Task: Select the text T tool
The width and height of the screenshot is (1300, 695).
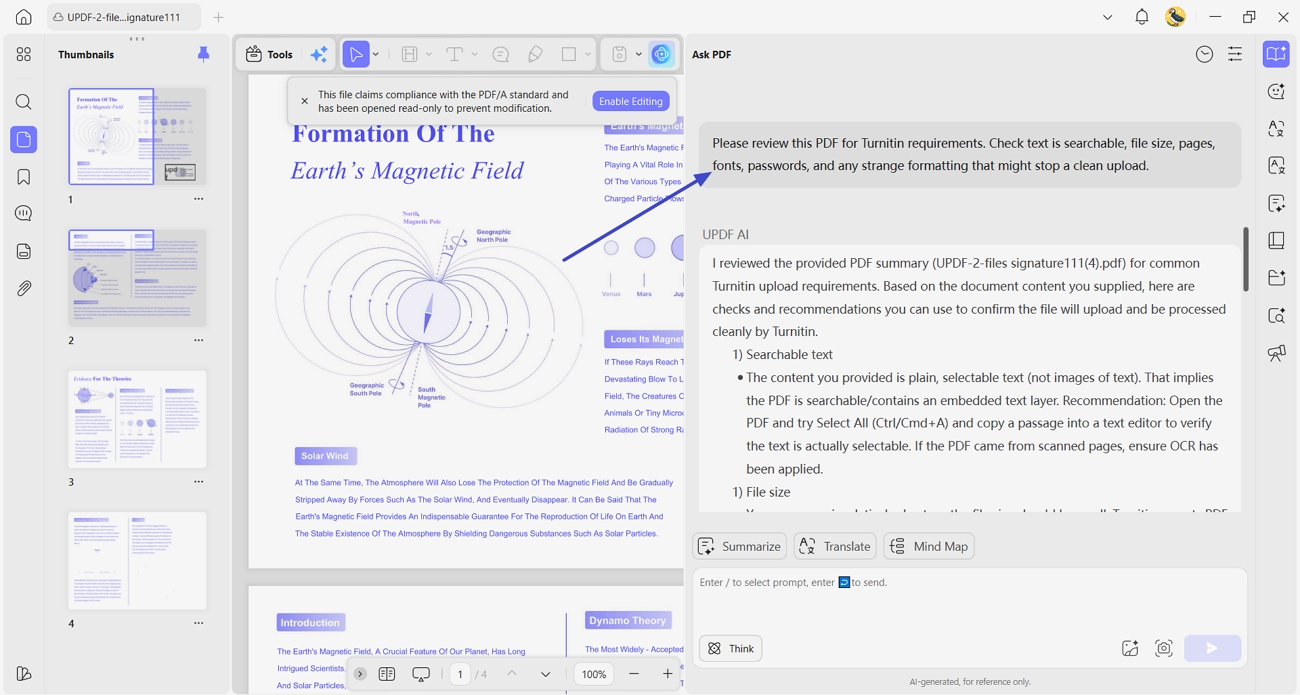Action: [x=454, y=54]
